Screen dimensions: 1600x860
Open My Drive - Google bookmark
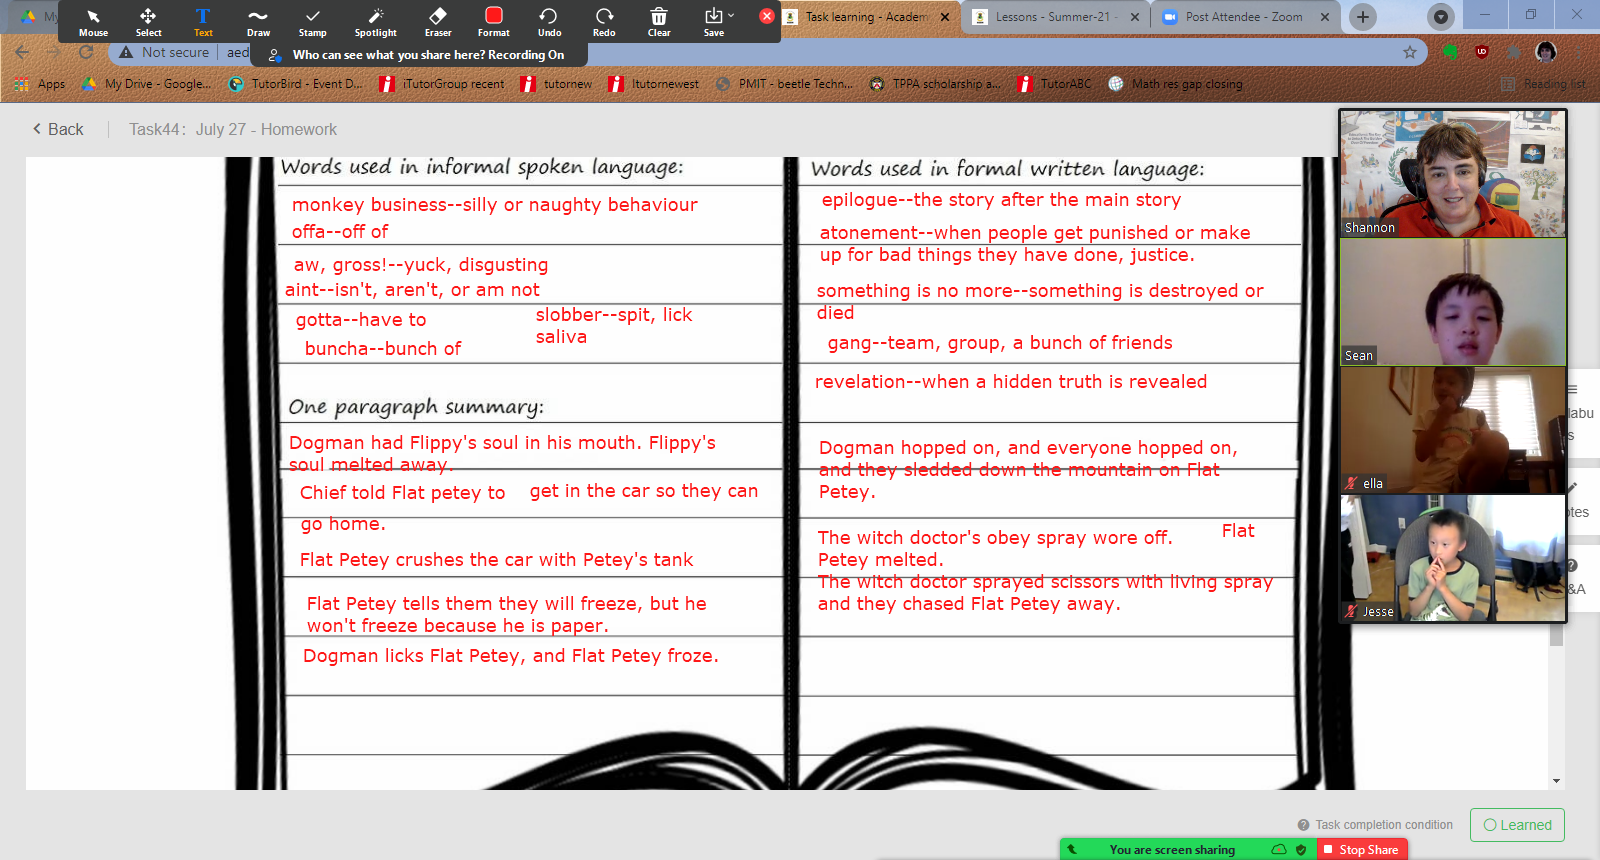click(x=146, y=84)
